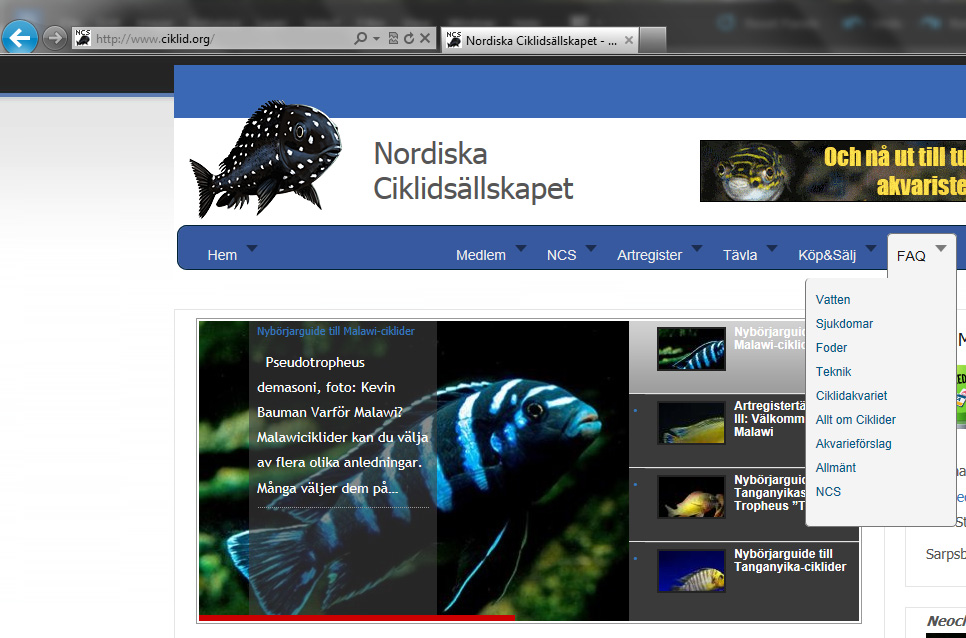
Task: Open the Medlem menu item
Action: click(481, 255)
